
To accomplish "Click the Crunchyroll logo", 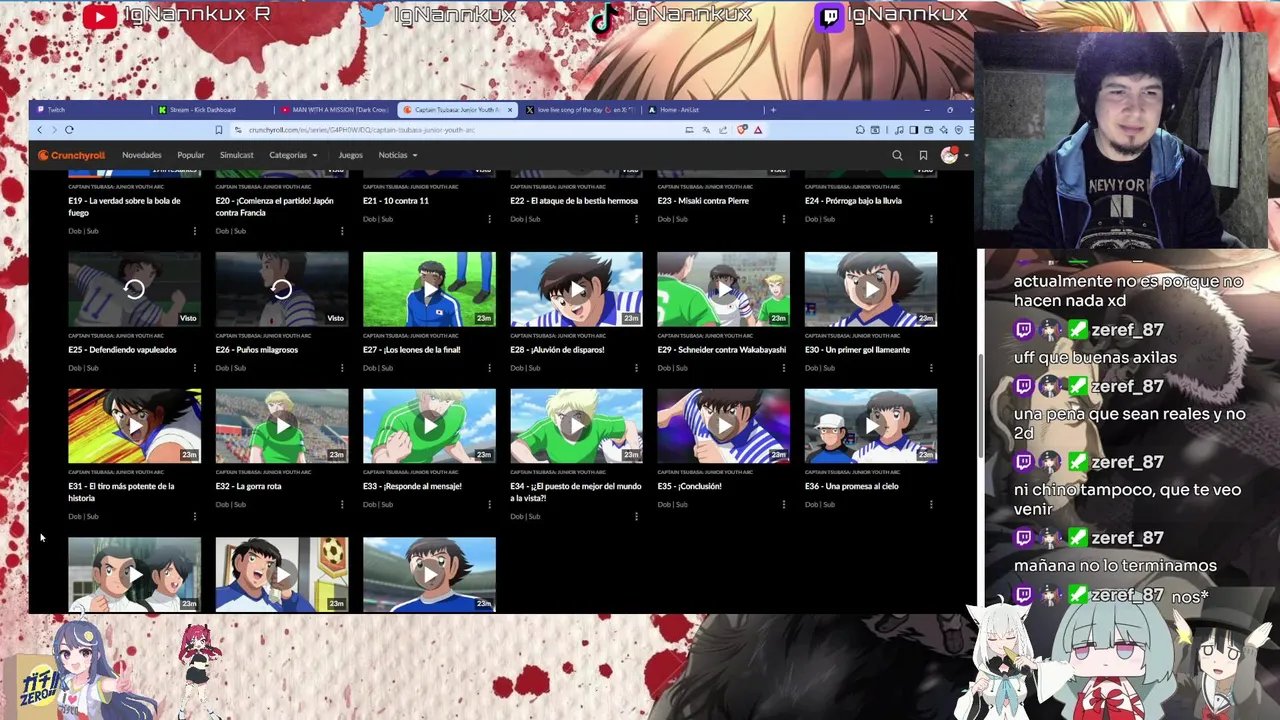I will [x=71, y=155].
